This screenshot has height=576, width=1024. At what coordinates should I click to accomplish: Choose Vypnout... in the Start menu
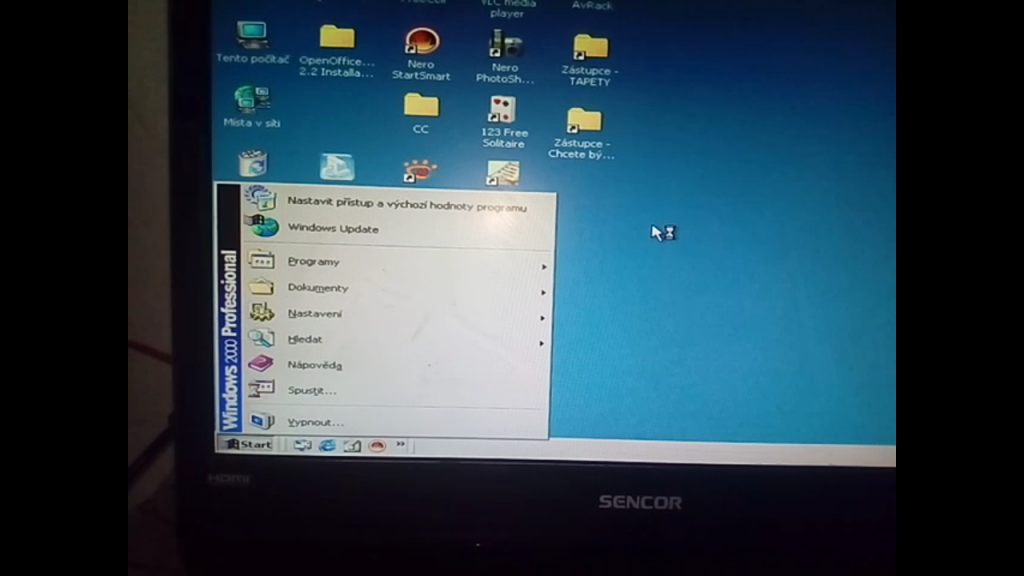pyautogui.click(x=396, y=422)
